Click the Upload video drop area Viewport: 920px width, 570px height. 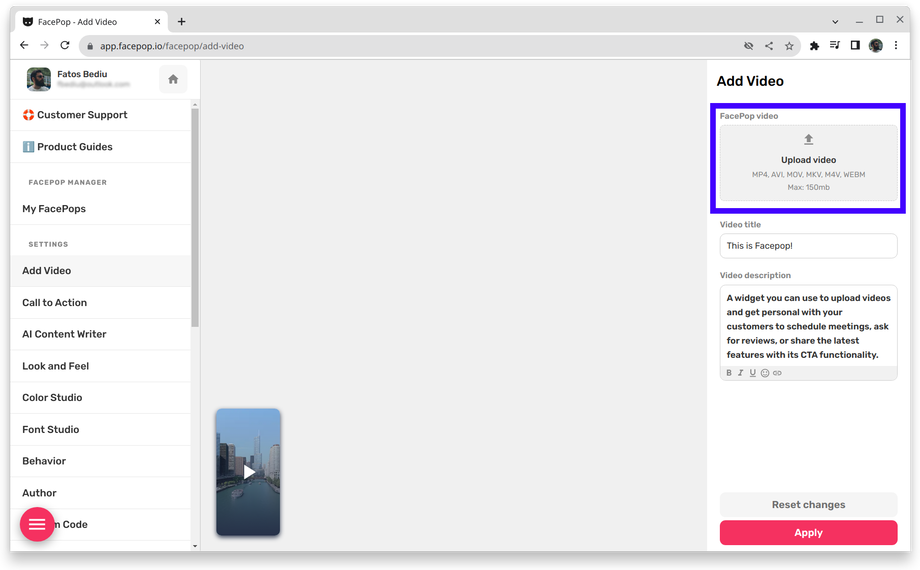coord(809,163)
